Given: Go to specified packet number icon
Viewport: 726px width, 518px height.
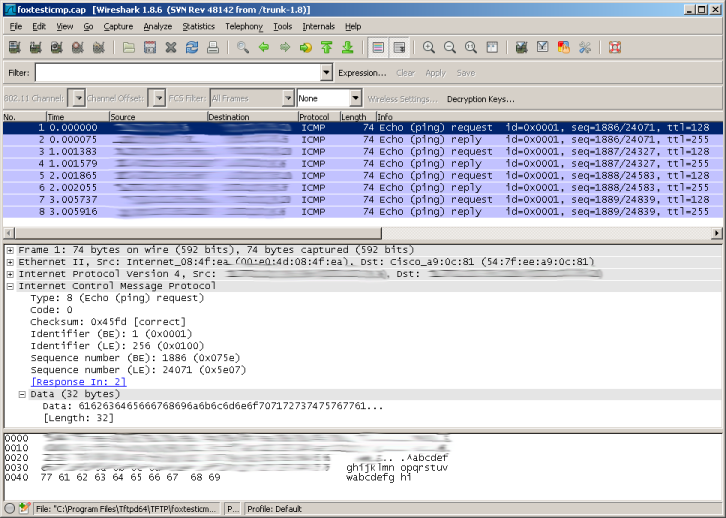Looking at the screenshot, I should click(x=306, y=47).
